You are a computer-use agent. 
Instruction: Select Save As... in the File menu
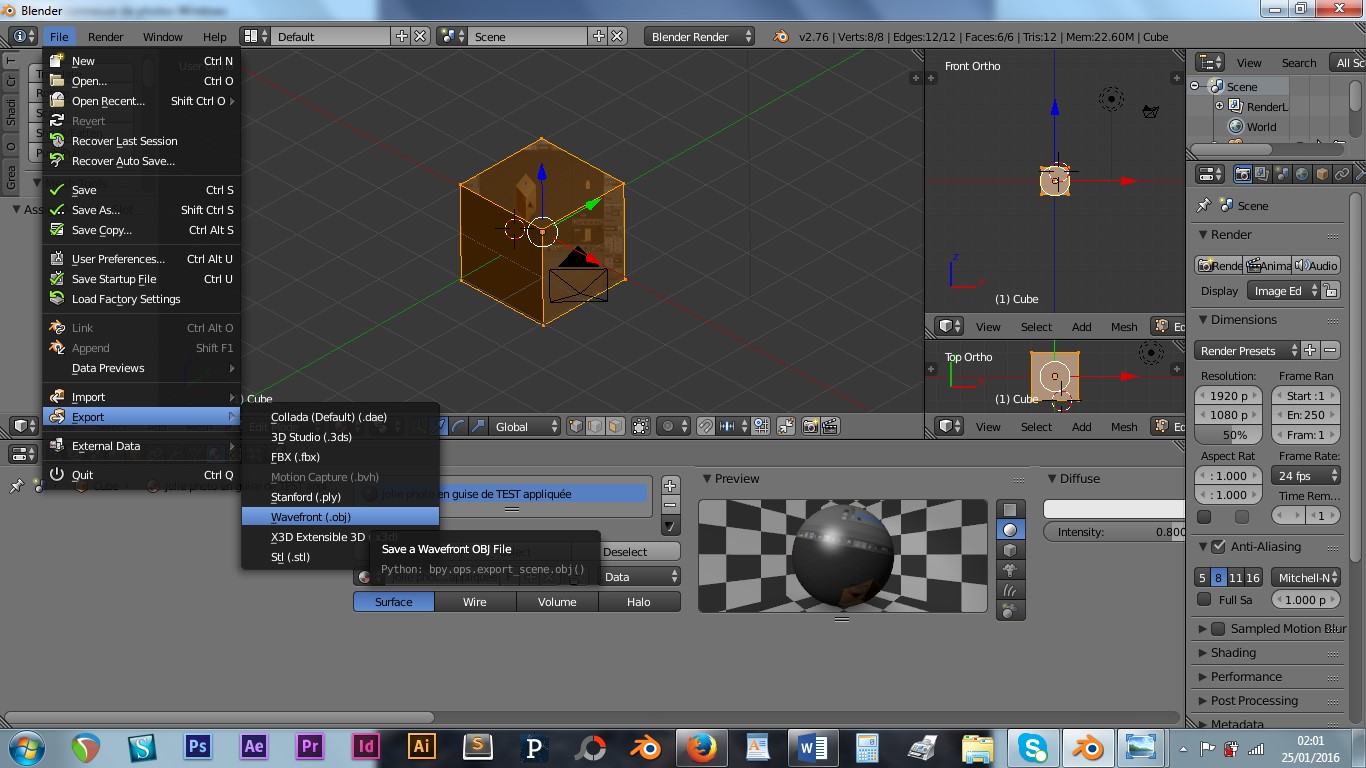click(96, 210)
